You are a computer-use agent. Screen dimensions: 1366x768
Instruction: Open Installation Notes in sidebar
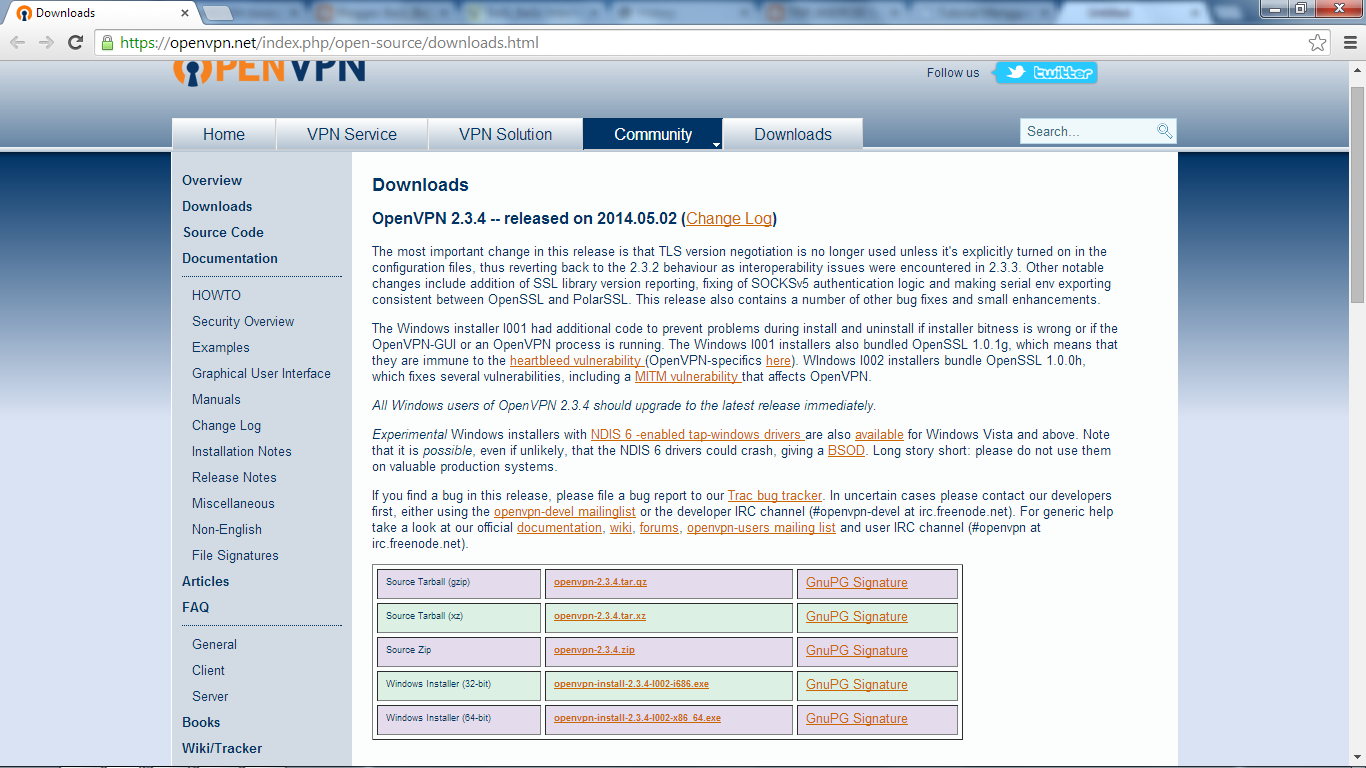[242, 451]
